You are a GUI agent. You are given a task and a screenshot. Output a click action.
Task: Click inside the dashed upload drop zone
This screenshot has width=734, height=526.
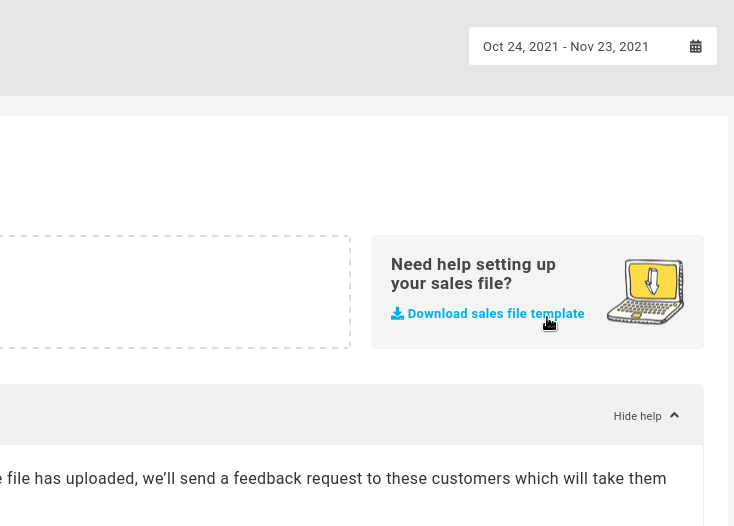pos(175,292)
